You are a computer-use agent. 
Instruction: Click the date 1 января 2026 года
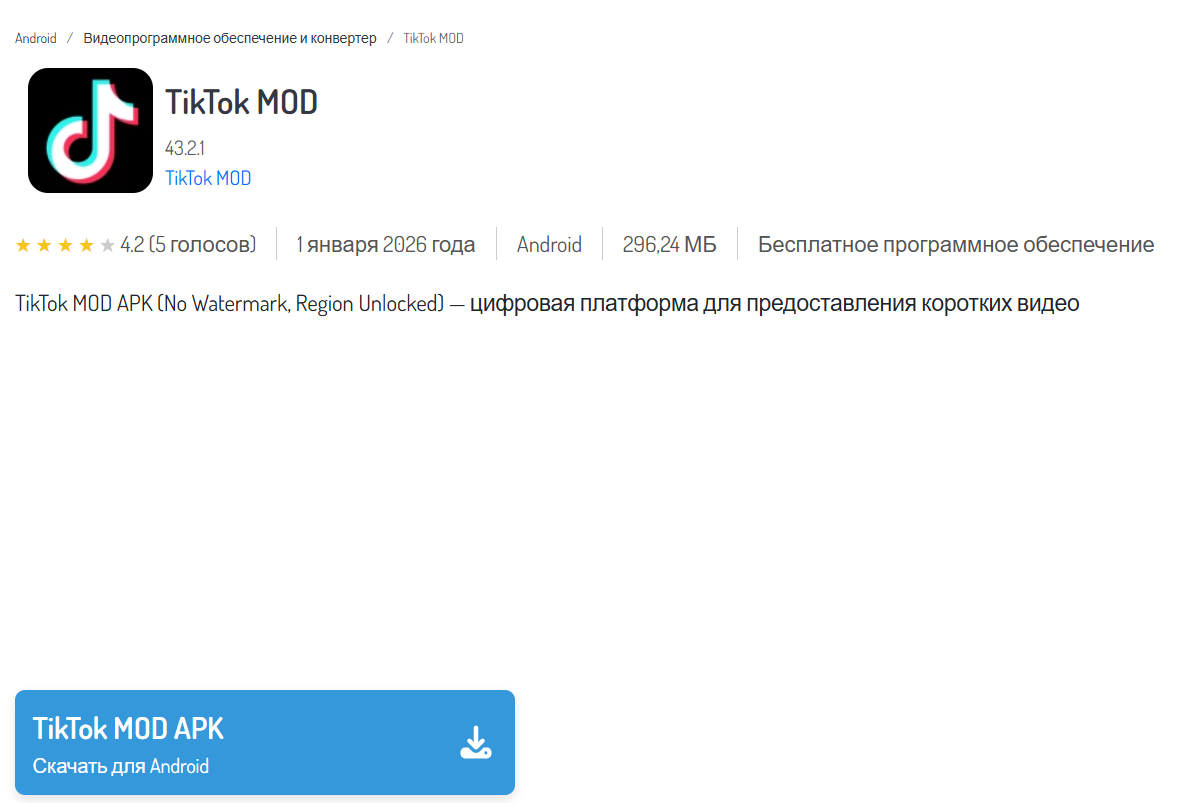386,245
